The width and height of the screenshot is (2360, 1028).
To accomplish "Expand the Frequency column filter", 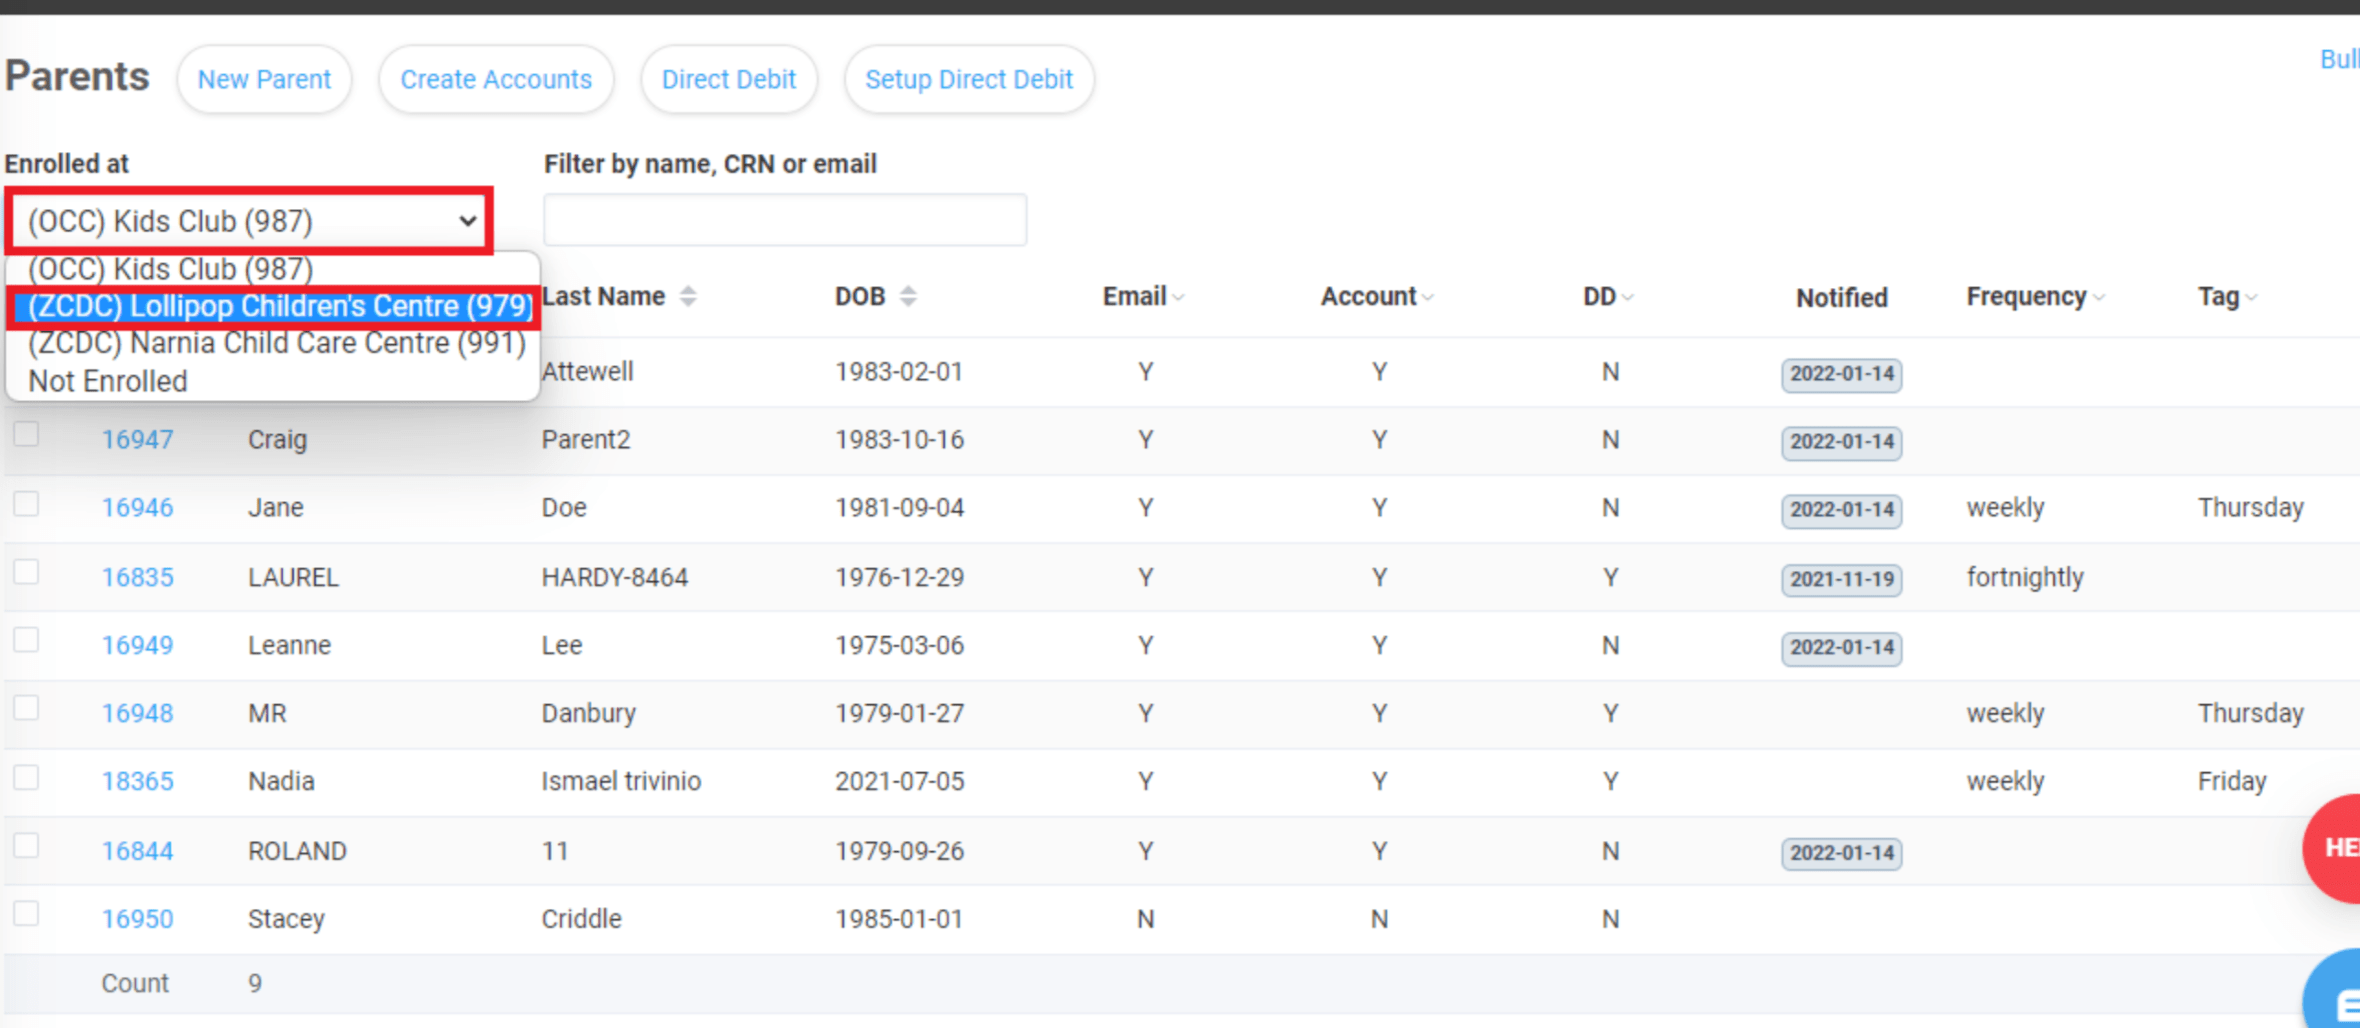I will pyautogui.click(x=2099, y=297).
